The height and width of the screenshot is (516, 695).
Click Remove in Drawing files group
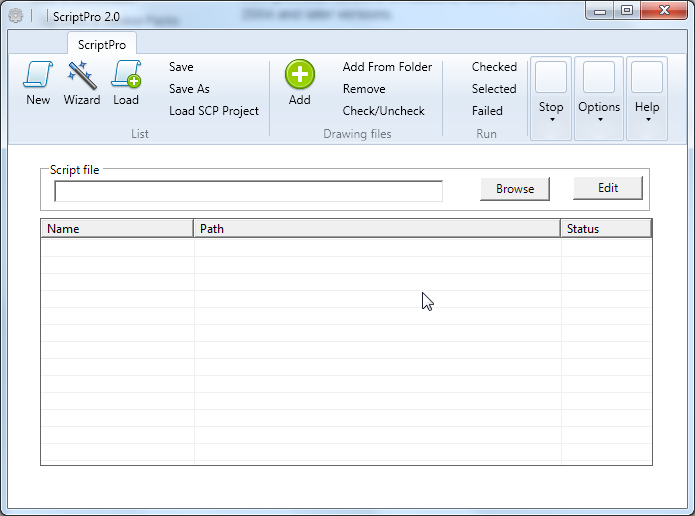pos(364,89)
